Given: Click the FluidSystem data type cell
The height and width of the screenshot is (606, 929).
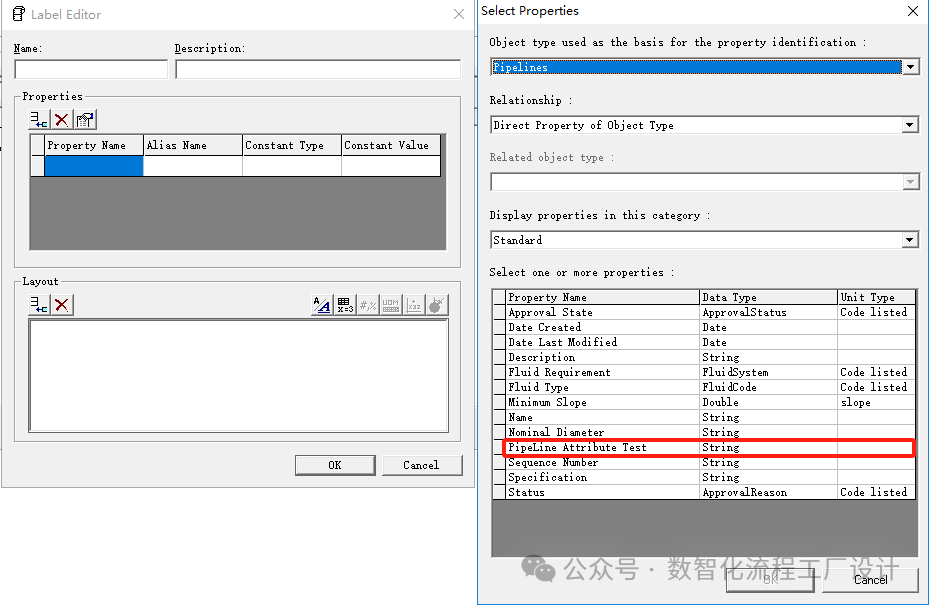Looking at the screenshot, I should pos(768,372).
